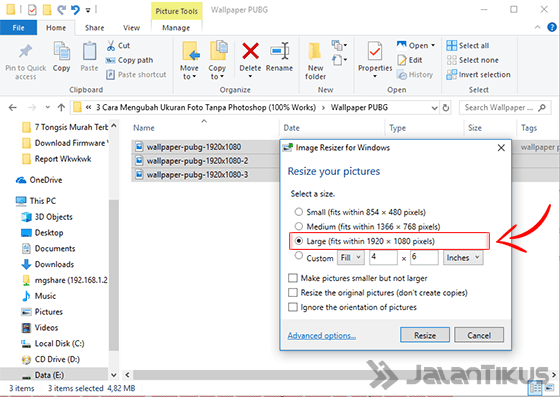The image size is (560, 397).
Task: Sort files by the Name column header
Action: click(x=144, y=128)
